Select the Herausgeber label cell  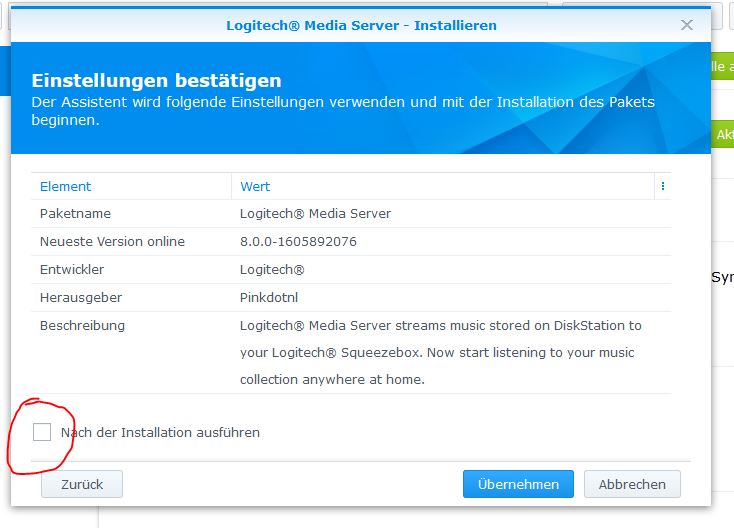pos(131,298)
